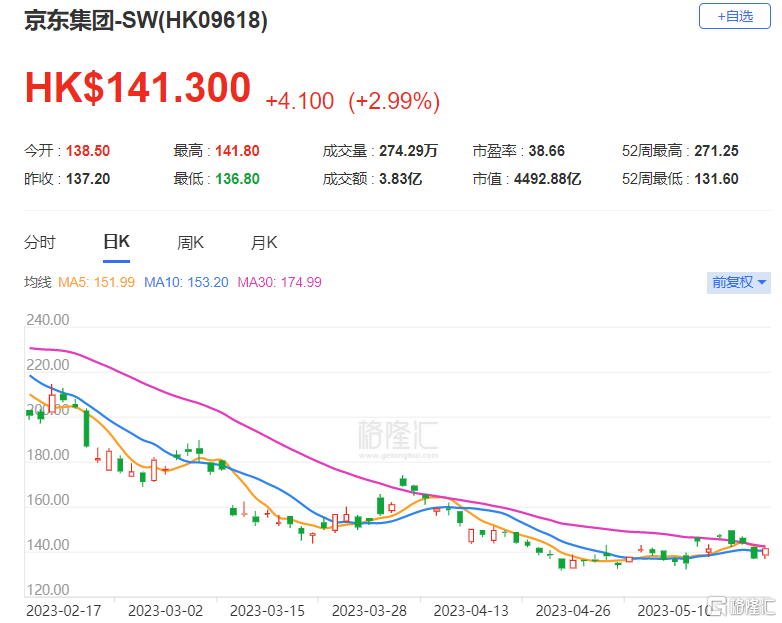Click the 120.00 price axis label

click(48, 590)
